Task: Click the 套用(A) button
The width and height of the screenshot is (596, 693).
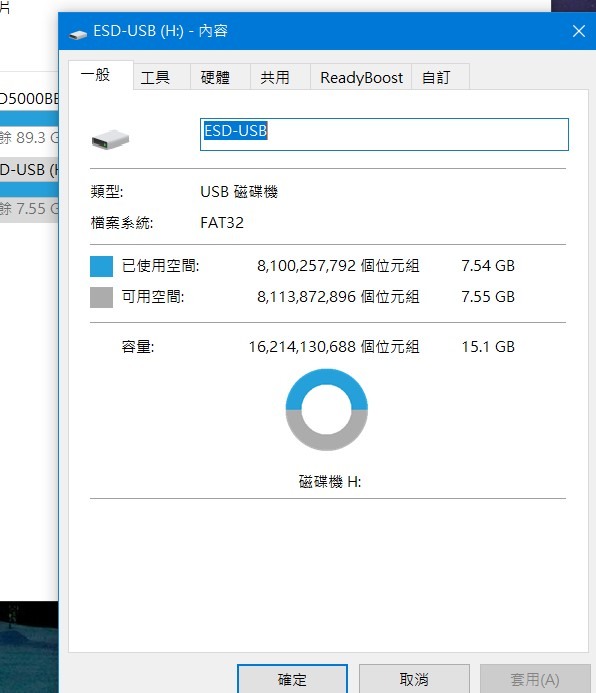Action: pyautogui.click(x=535, y=678)
